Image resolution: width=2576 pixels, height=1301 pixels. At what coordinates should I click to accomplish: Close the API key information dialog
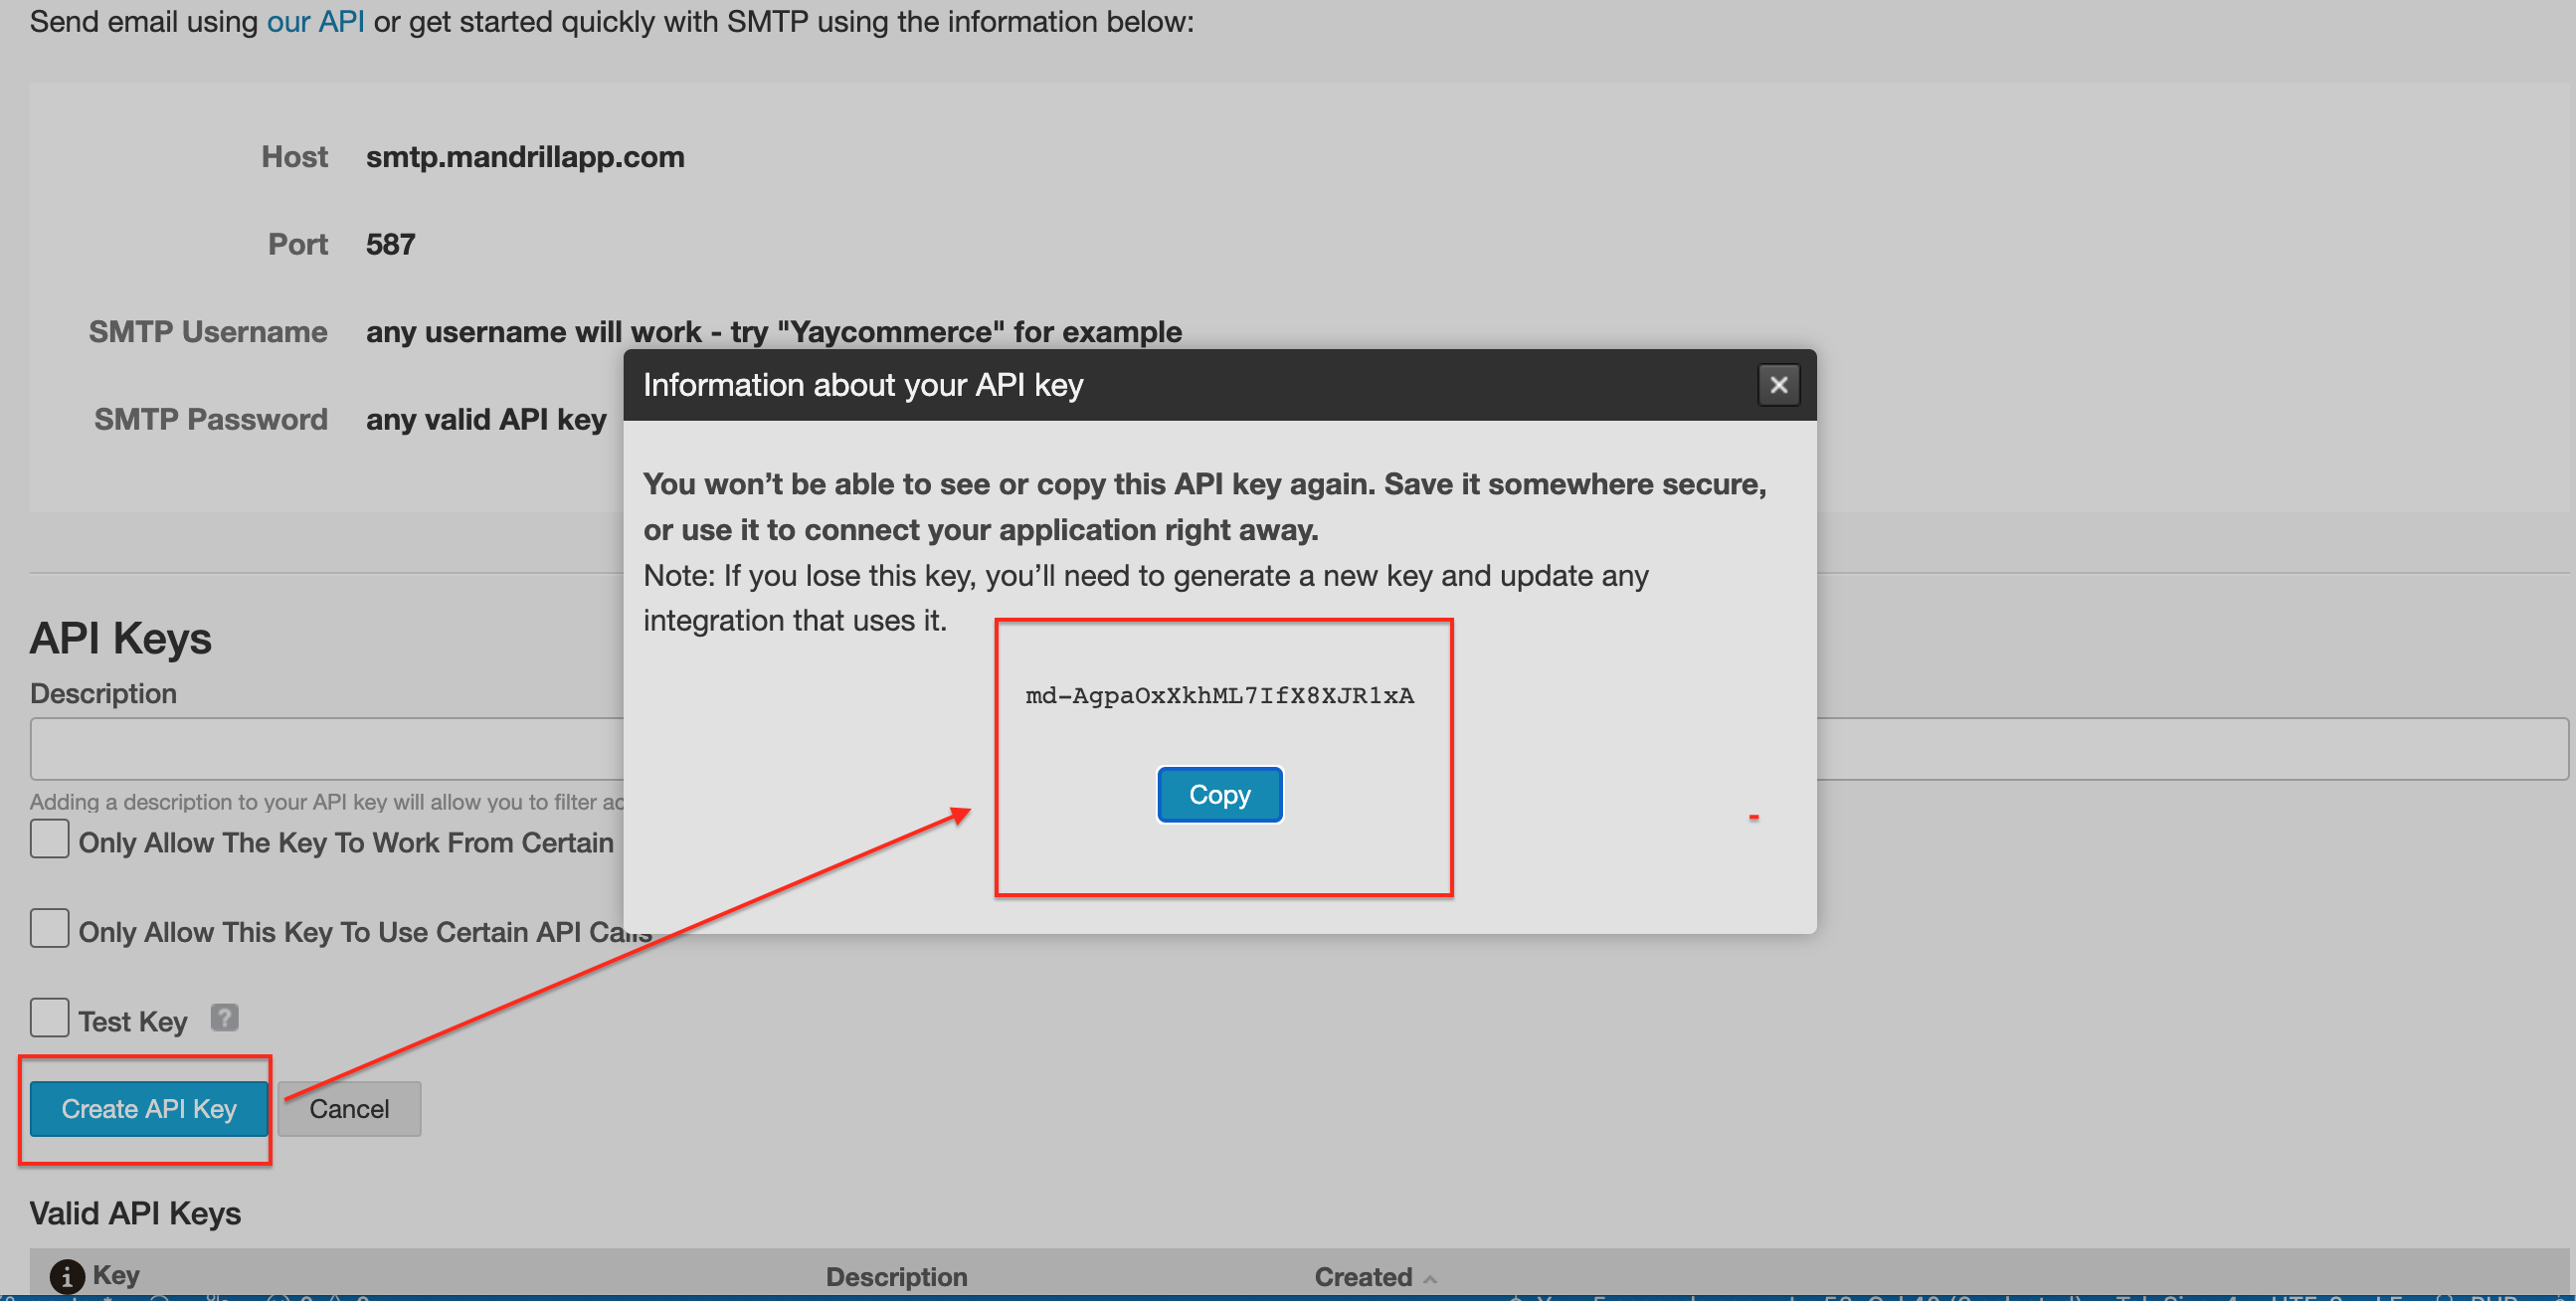[x=1778, y=385]
